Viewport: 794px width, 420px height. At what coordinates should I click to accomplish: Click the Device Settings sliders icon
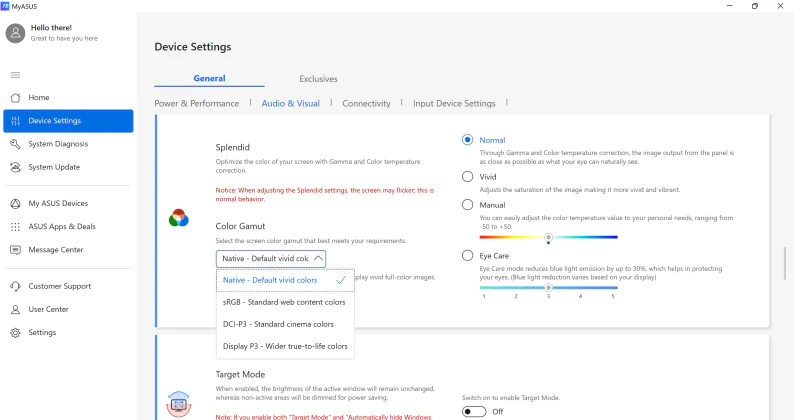tap(16, 121)
